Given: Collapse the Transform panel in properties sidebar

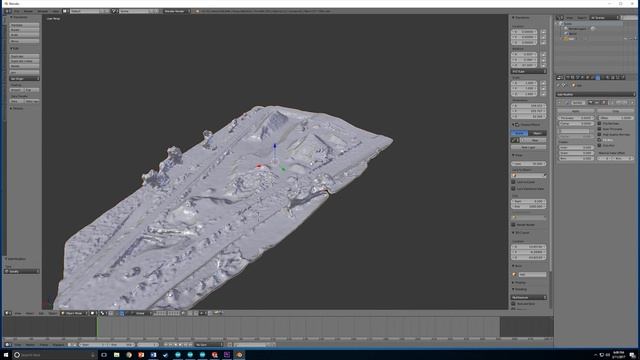Looking at the screenshot, I should coord(521,18).
